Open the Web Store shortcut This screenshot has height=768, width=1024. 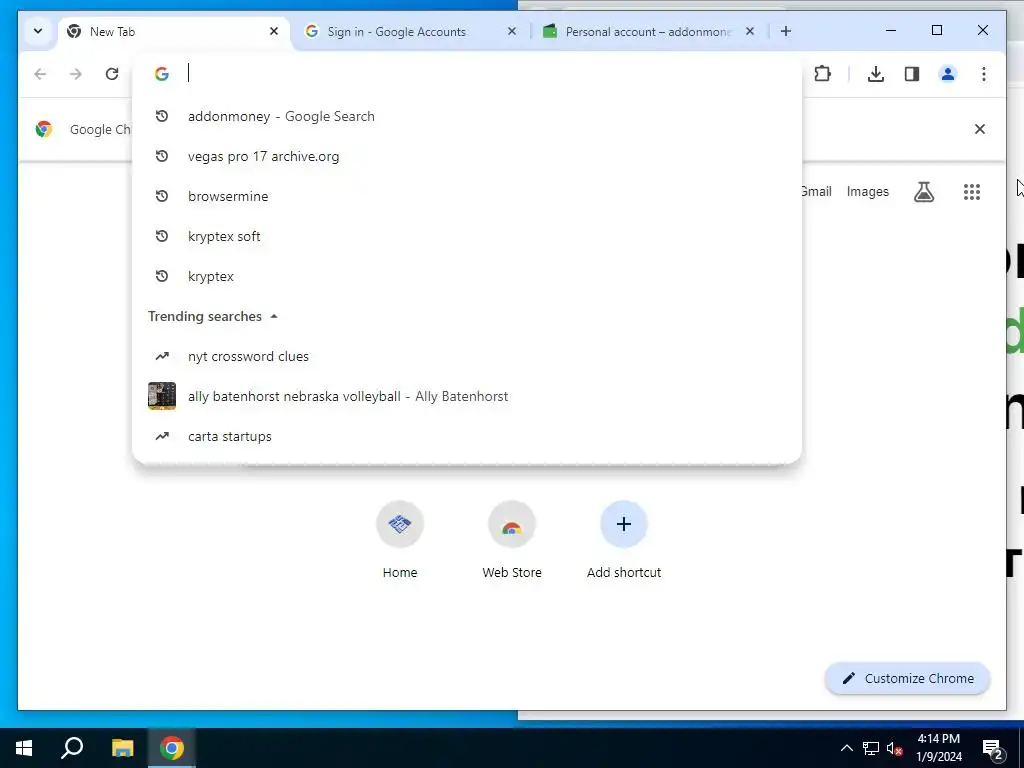tap(512, 540)
